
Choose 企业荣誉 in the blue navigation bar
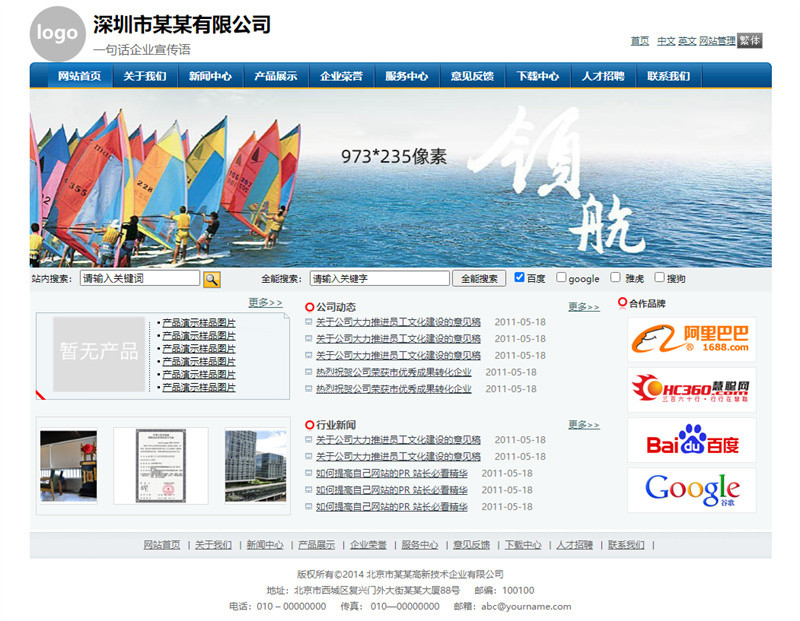(341, 76)
